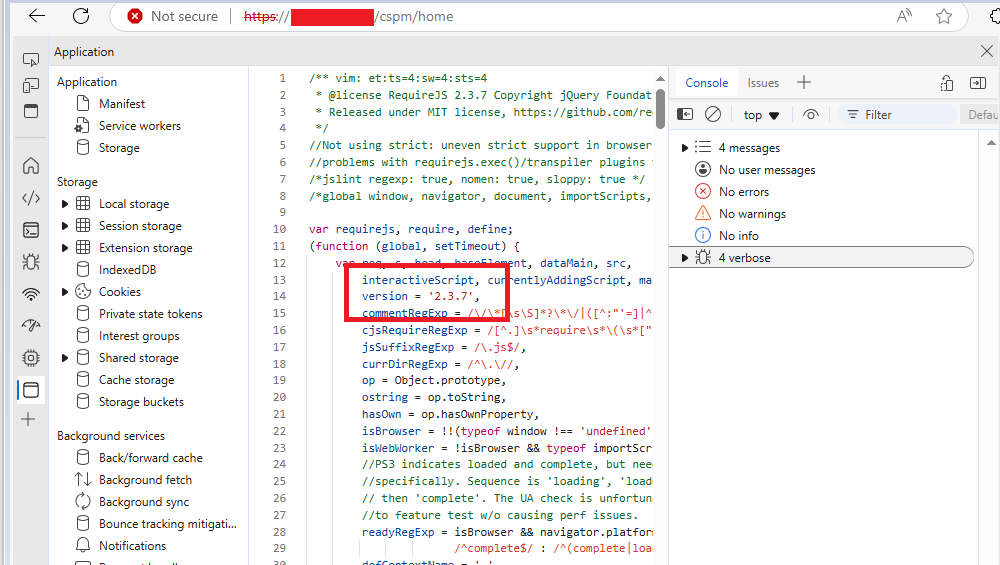This screenshot has height=565, width=1000.
Task: Click the plus icon for more tools
Action: pos(29,420)
